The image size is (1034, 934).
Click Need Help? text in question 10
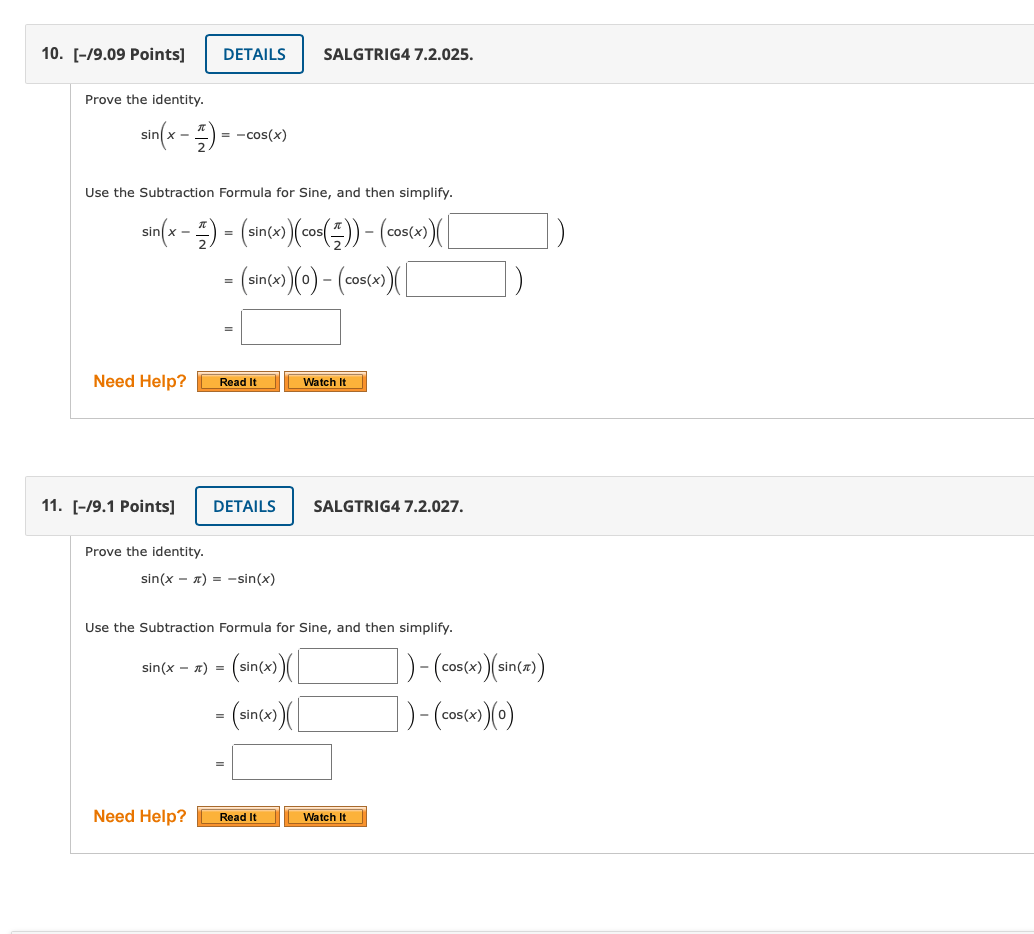click(140, 381)
